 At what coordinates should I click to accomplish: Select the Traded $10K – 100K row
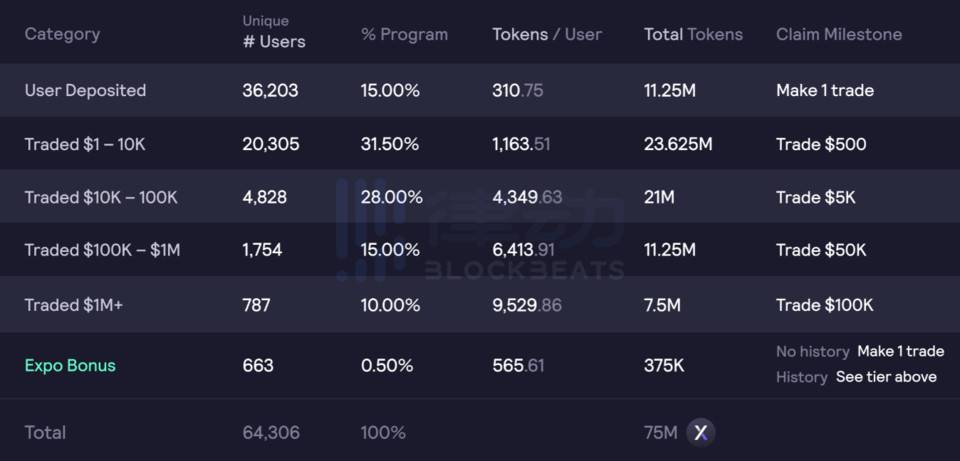pyautogui.click(x=480, y=197)
